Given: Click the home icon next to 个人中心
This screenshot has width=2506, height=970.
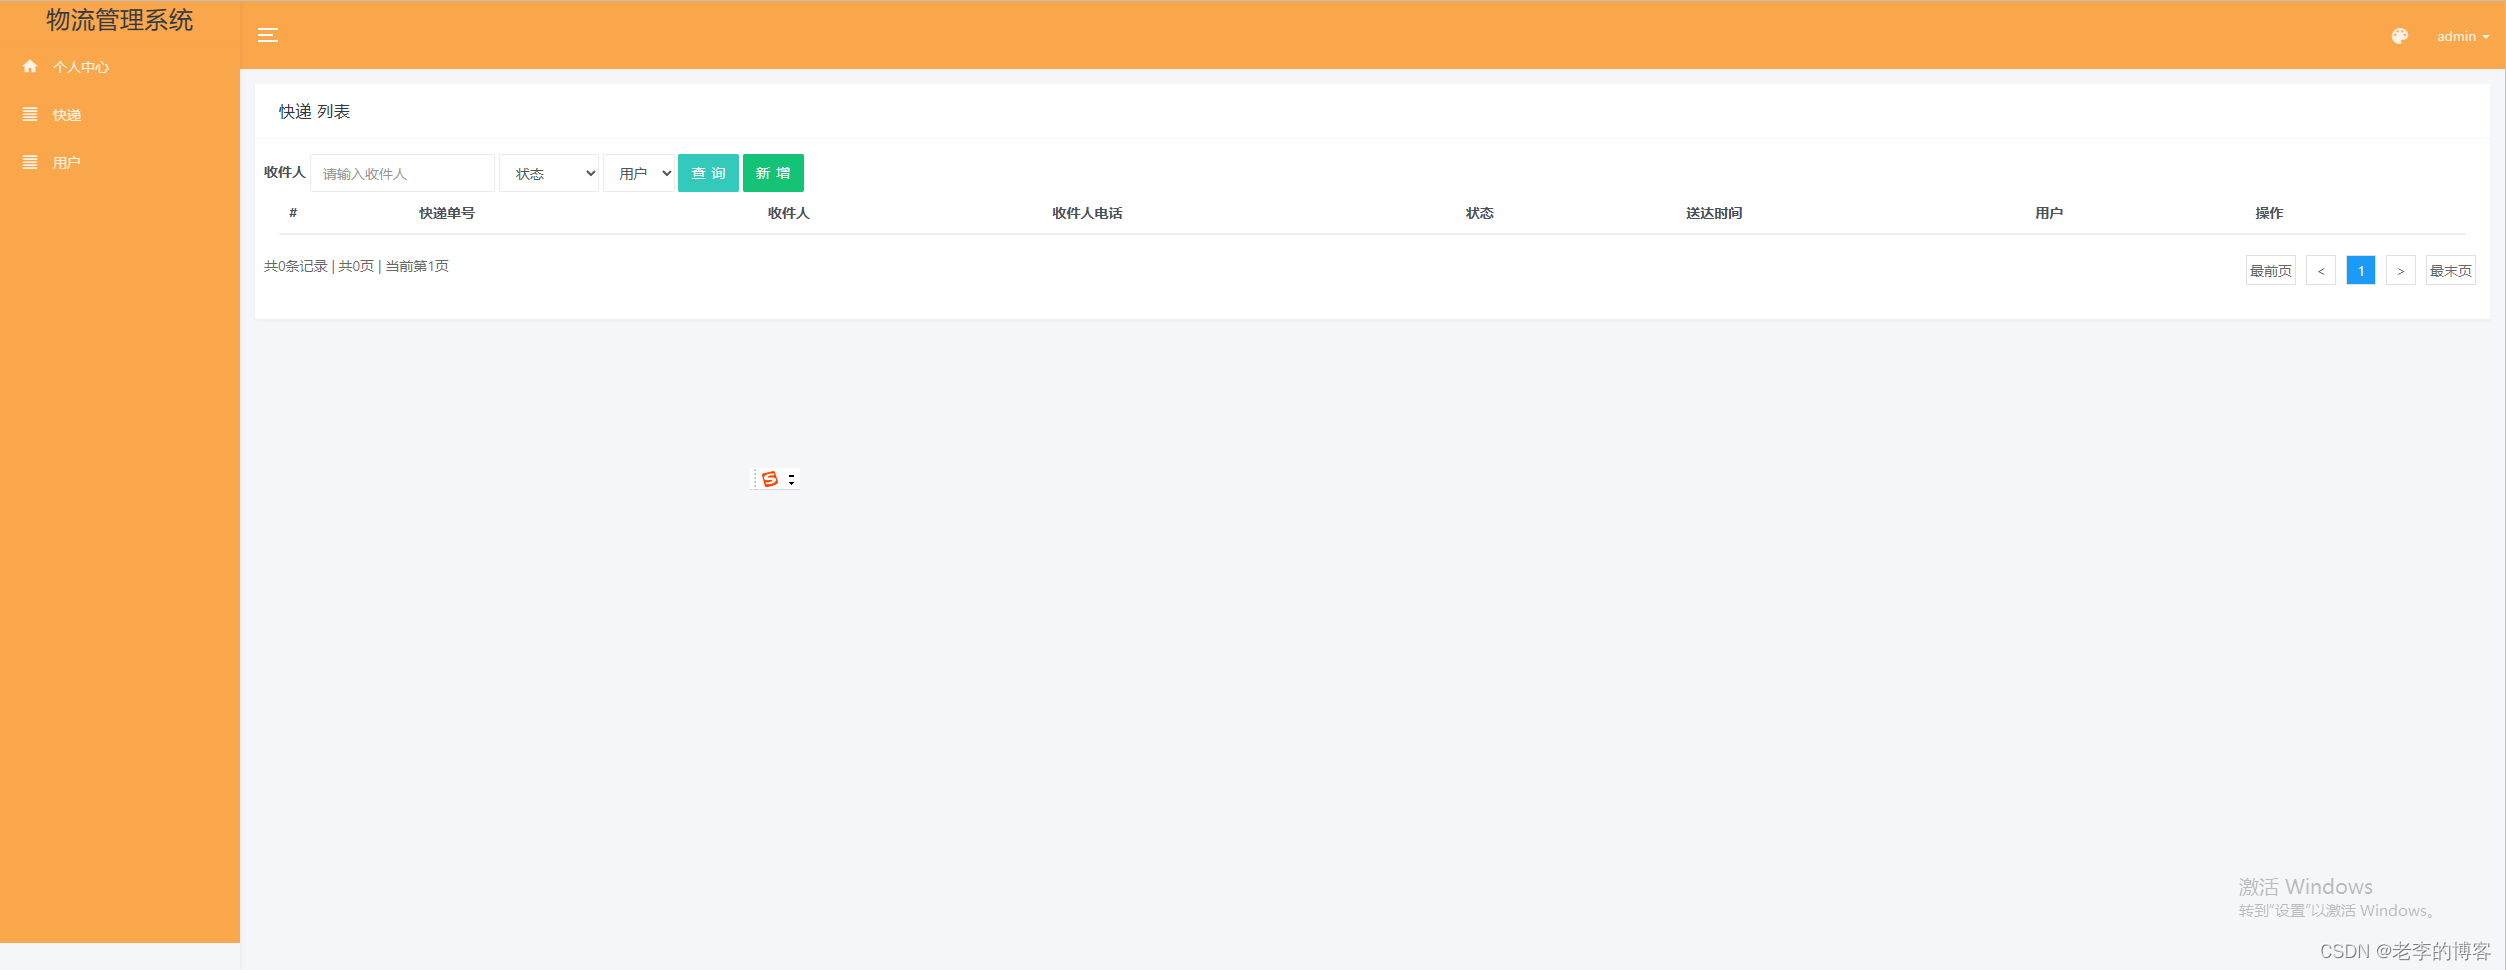Looking at the screenshot, I should tap(29, 66).
